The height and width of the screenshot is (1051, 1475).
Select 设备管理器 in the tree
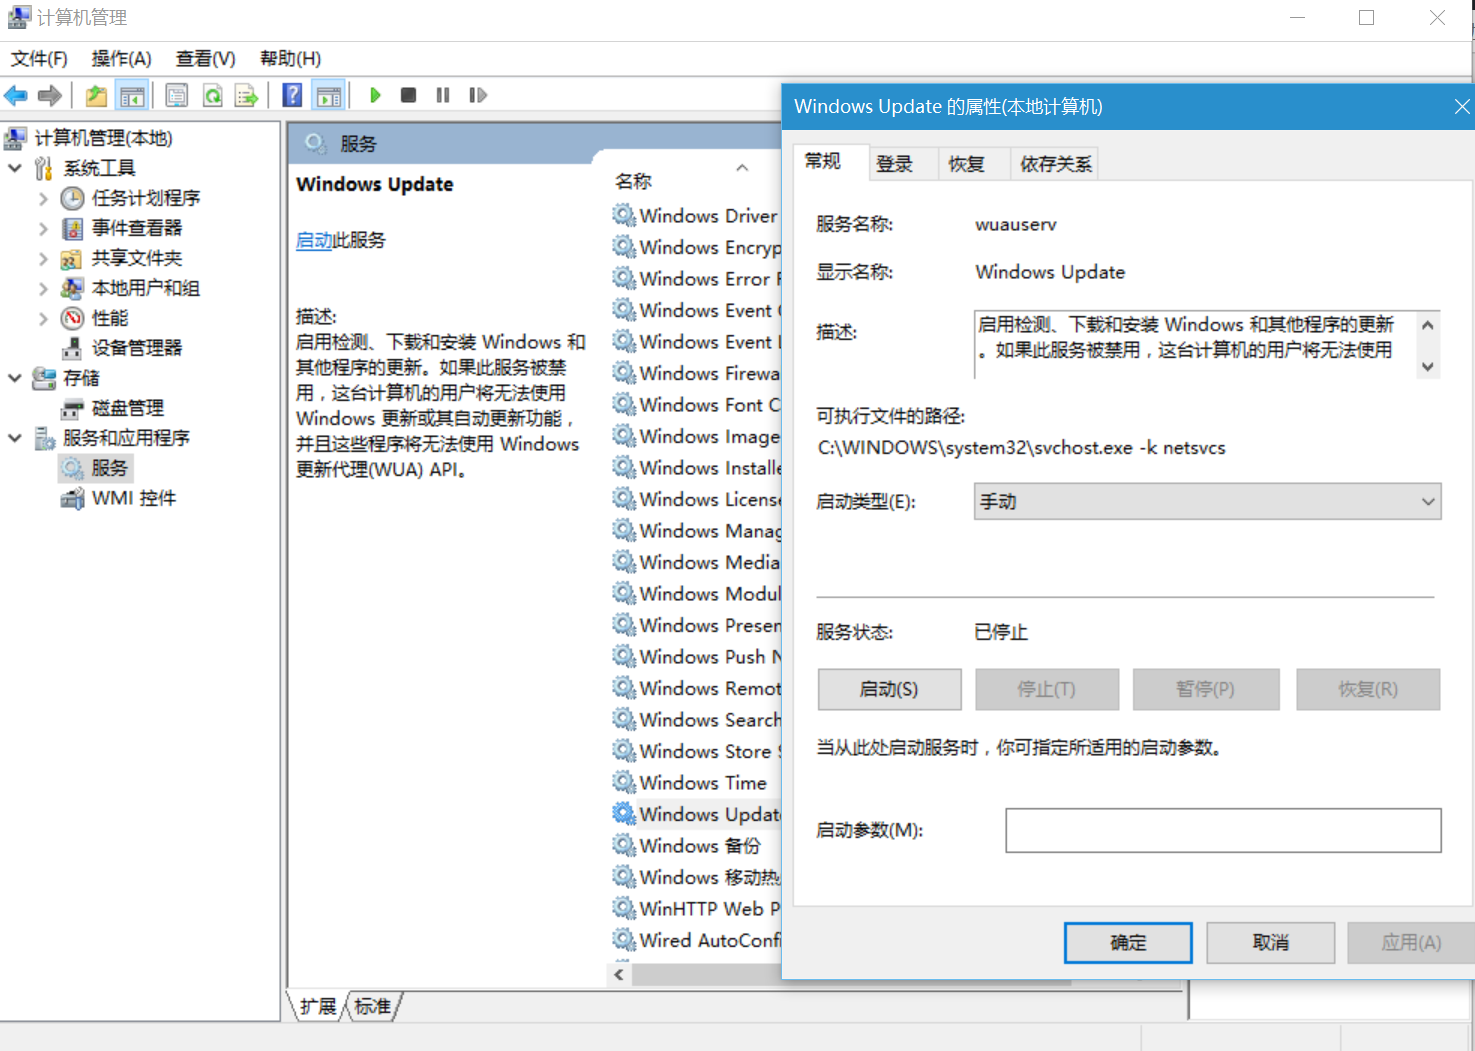(137, 348)
